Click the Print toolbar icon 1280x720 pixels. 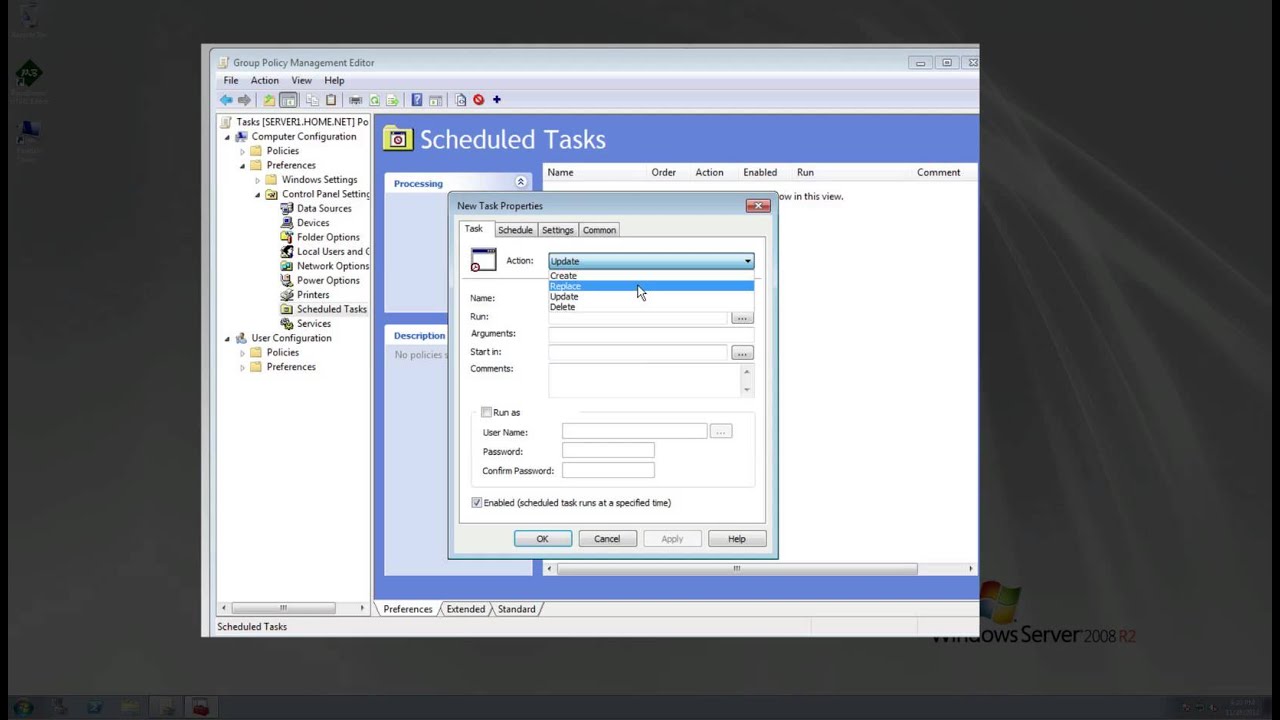pyautogui.click(x=355, y=100)
